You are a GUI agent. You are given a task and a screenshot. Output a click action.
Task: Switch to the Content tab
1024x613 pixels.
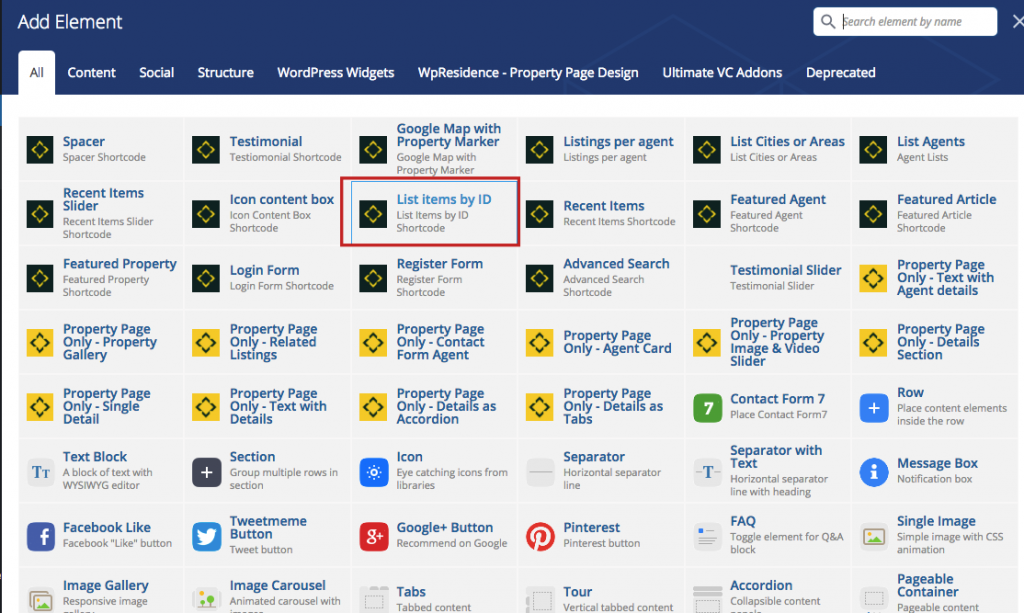91,73
